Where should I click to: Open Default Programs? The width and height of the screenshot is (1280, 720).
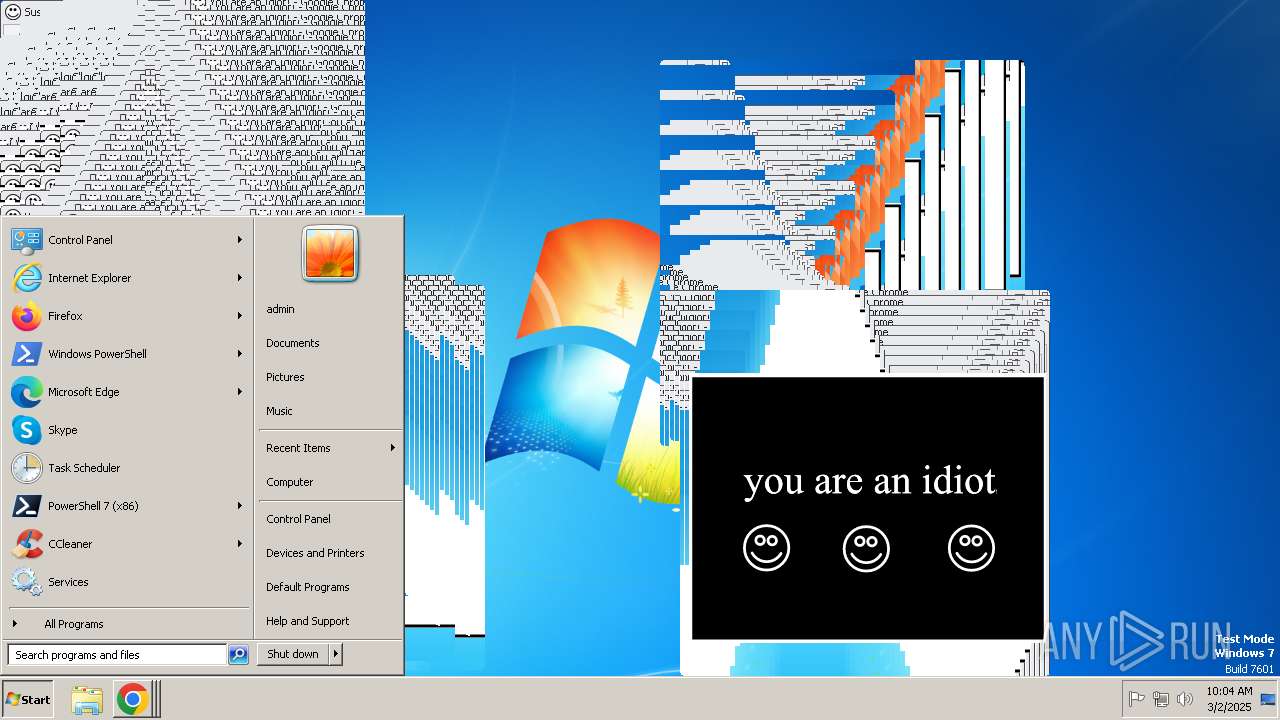click(x=308, y=587)
